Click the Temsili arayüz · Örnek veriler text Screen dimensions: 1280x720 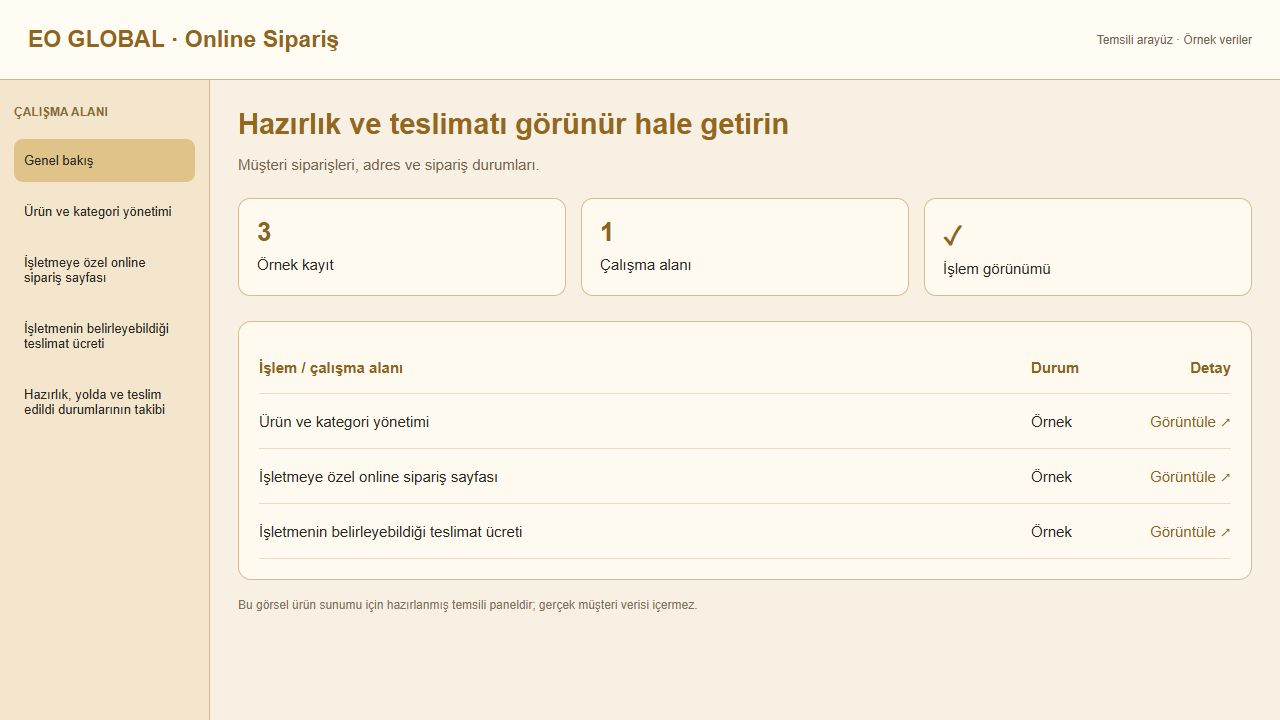pyautogui.click(x=1174, y=40)
